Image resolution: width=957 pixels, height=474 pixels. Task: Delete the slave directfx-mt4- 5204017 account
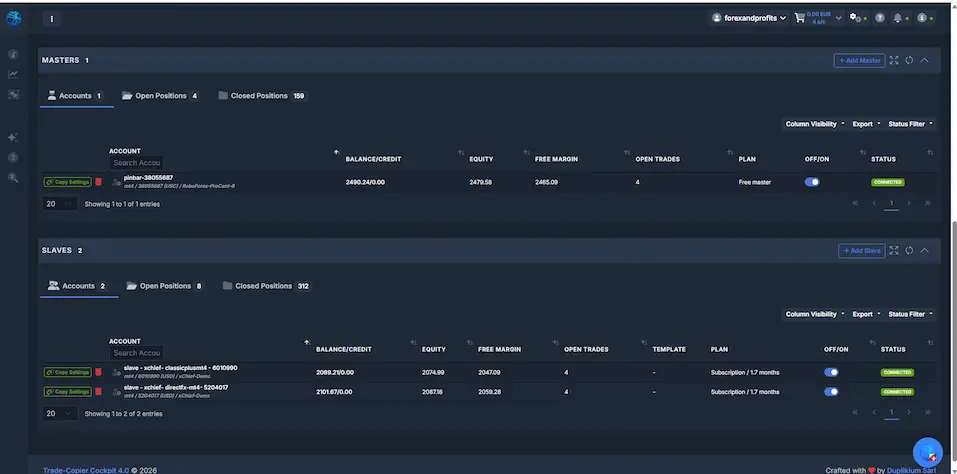point(99,392)
